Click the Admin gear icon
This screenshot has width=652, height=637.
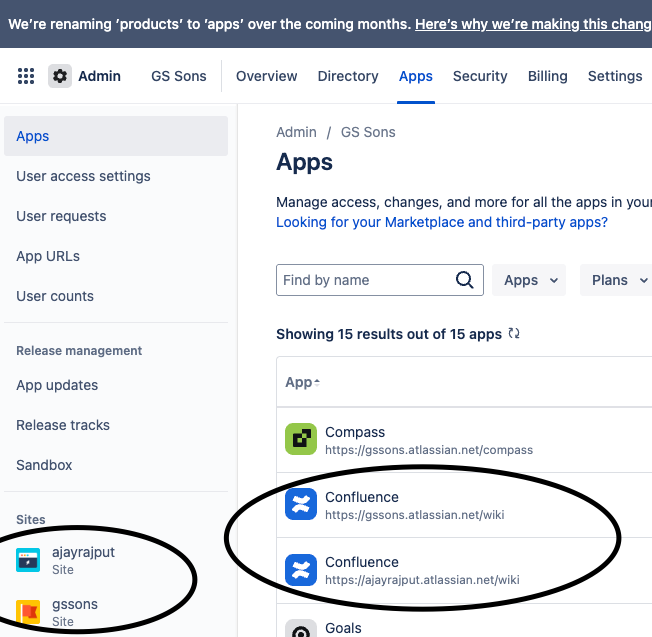point(60,76)
